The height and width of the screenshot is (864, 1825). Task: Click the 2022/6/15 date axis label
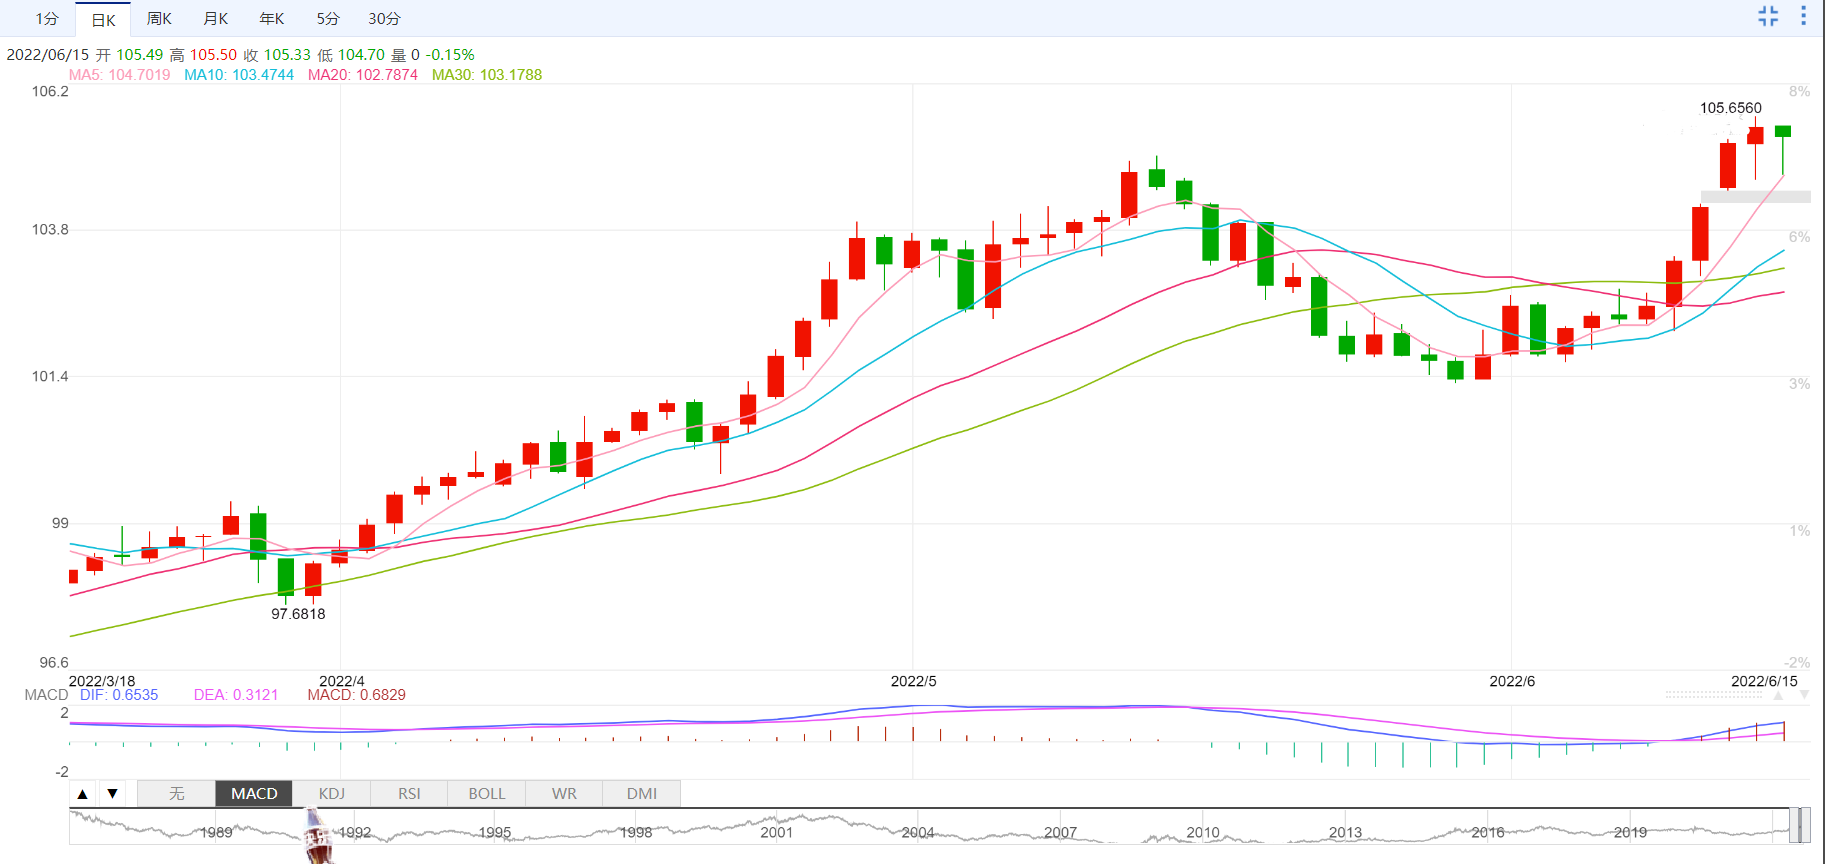point(1764,681)
